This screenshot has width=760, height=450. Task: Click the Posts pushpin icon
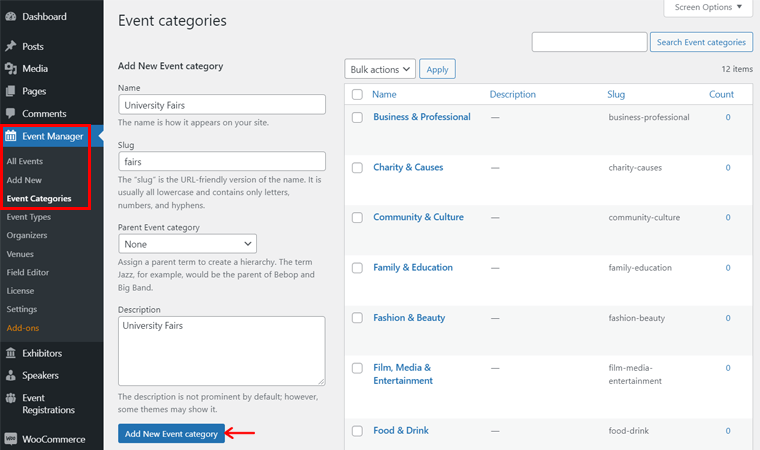pos(11,46)
